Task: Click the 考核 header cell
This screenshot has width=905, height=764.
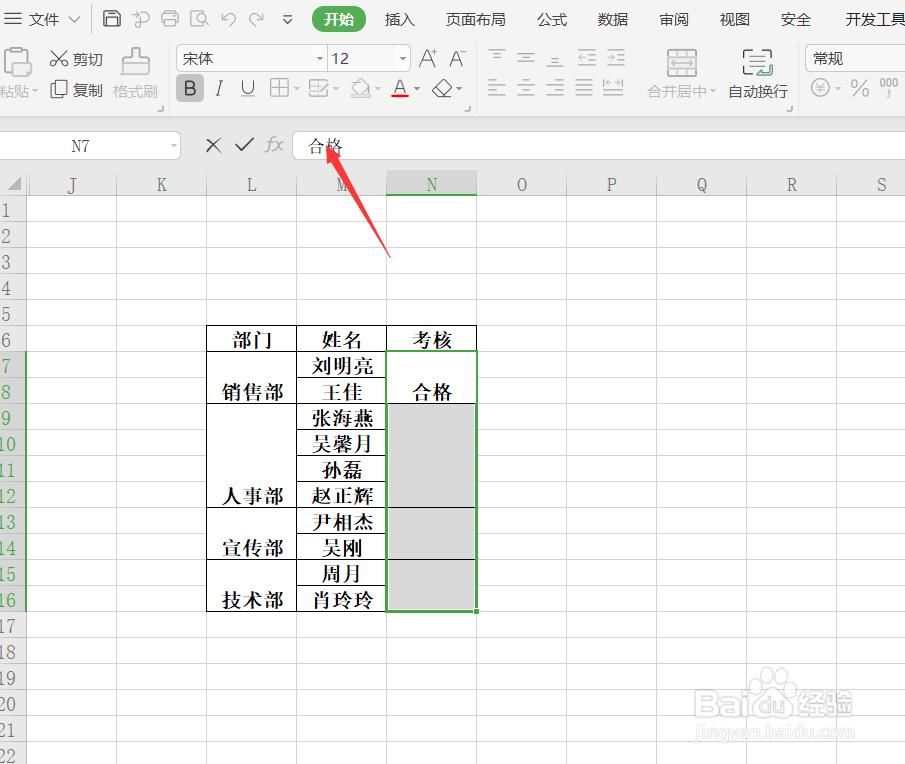Action: [x=431, y=339]
